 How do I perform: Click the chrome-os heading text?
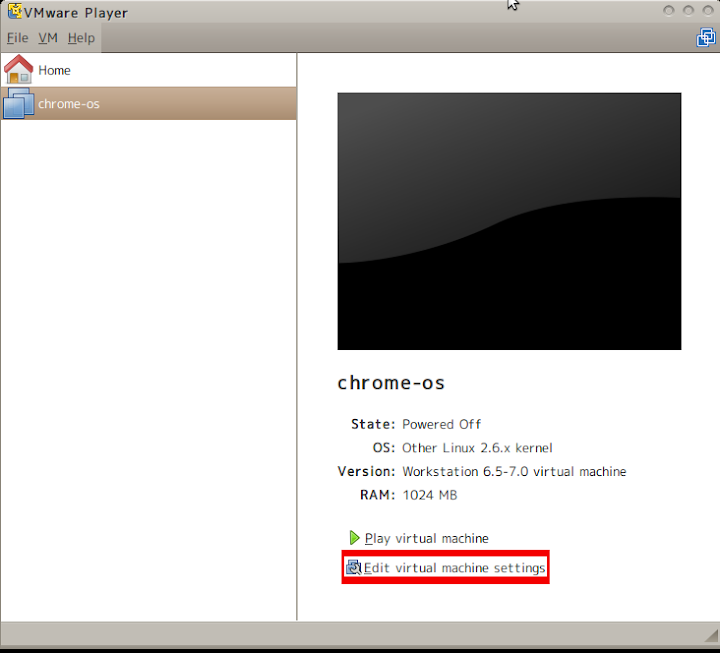[391, 383]
